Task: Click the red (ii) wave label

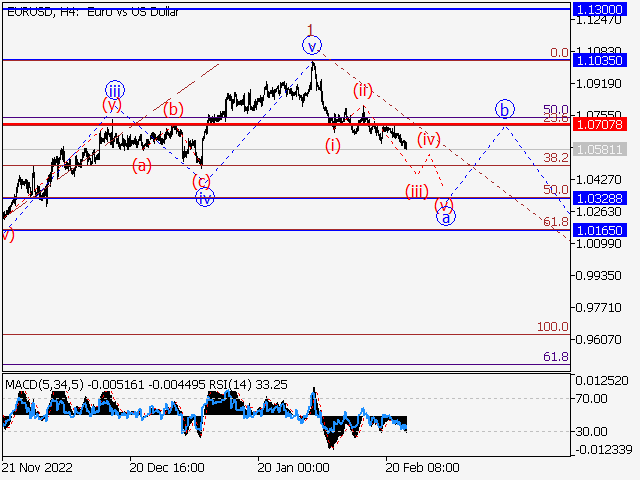Action: 362,91
